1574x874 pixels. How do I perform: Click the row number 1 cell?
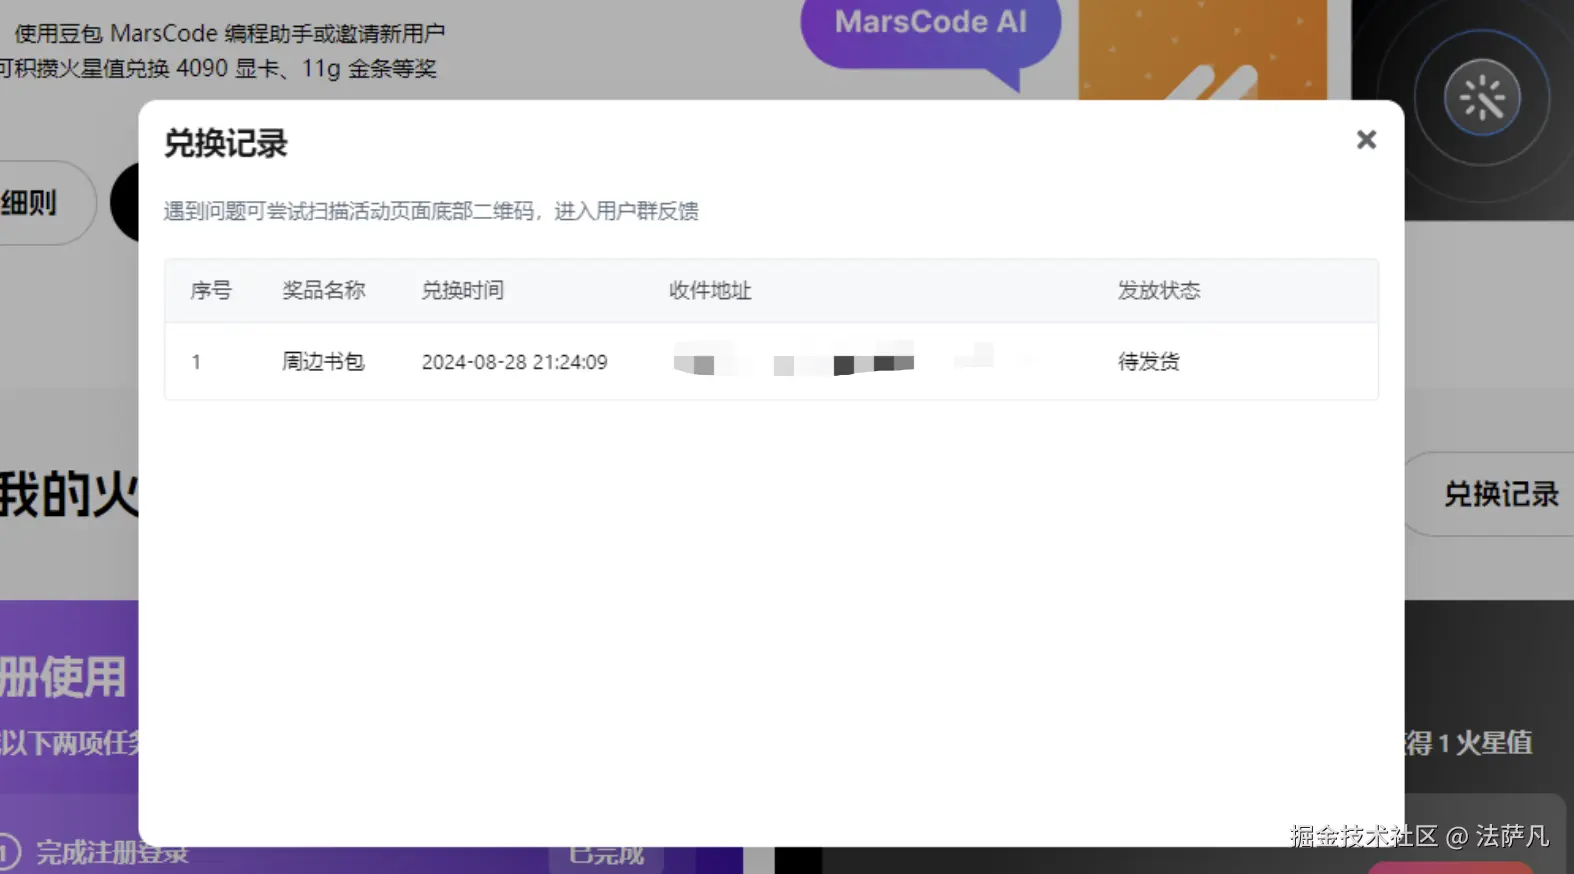point(196,362)
